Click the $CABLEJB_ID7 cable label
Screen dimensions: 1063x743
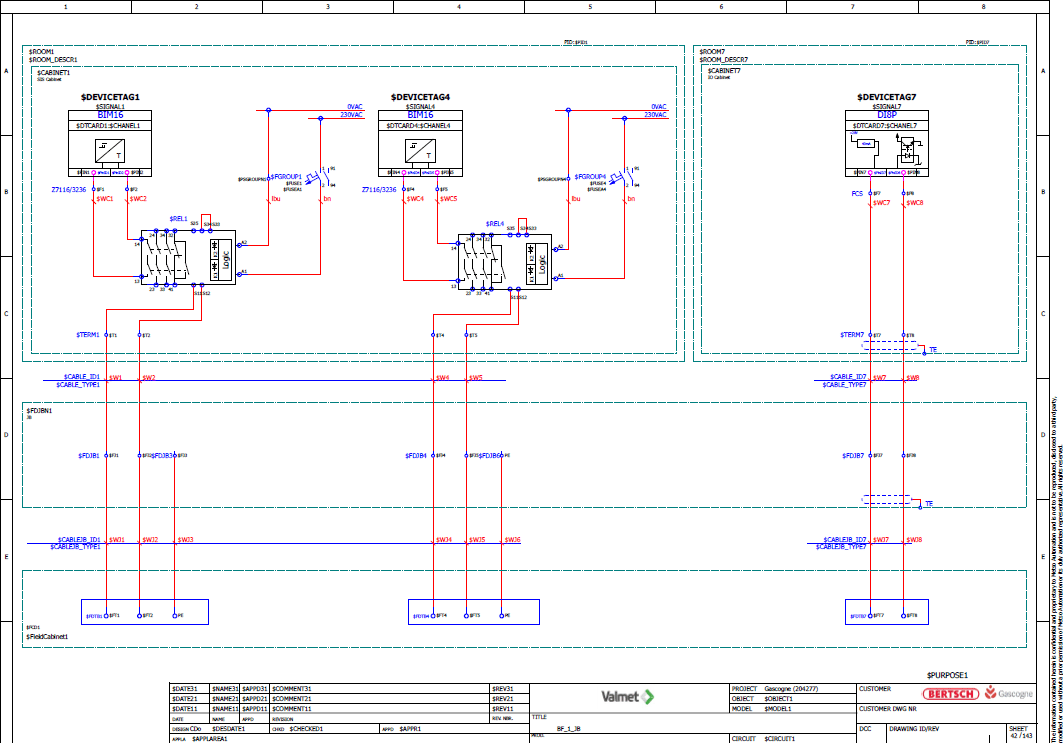(845, 540)
